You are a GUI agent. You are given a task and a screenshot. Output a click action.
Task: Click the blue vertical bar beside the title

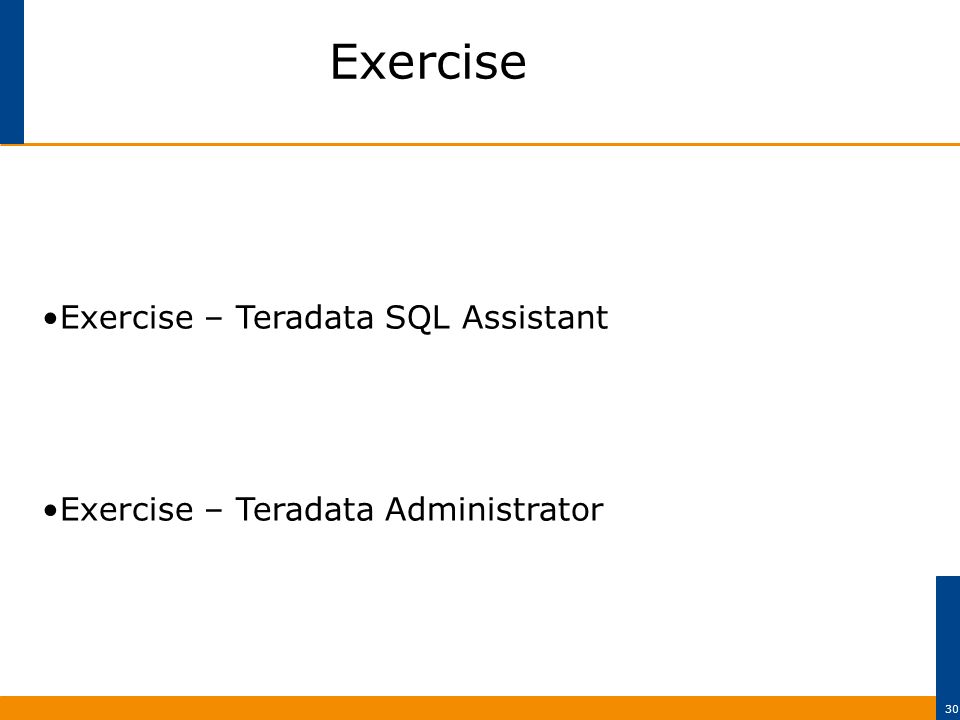(x=12, y=72)
